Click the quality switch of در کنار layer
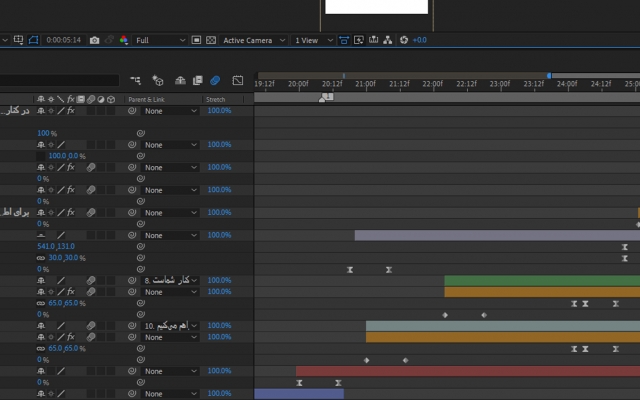Screen dimensions: 640x400 [x=60, y=111]
